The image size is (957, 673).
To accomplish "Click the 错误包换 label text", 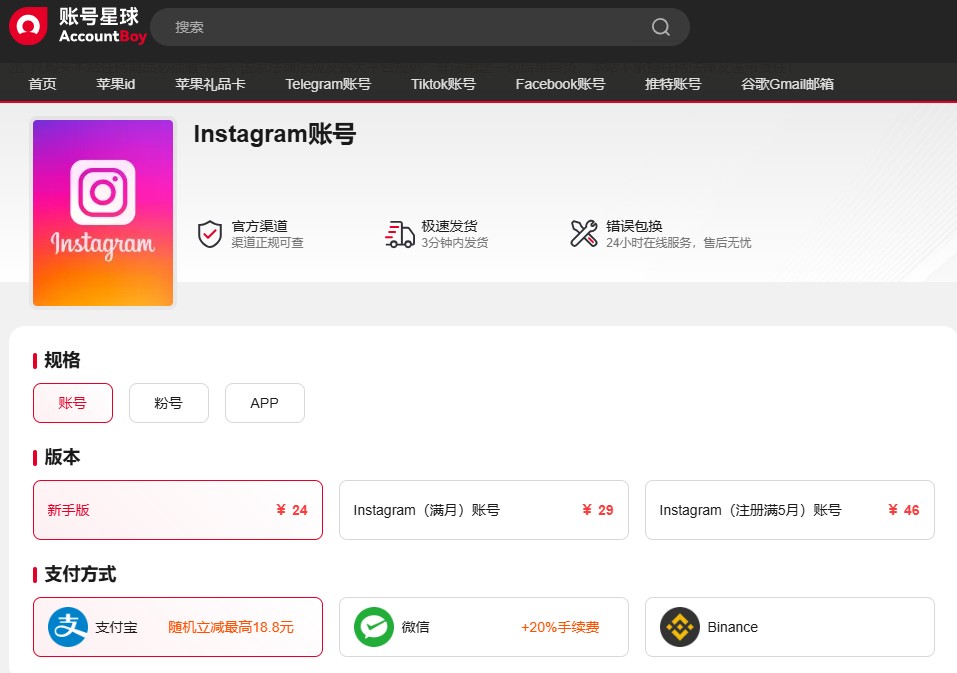I will click(634, 226).
